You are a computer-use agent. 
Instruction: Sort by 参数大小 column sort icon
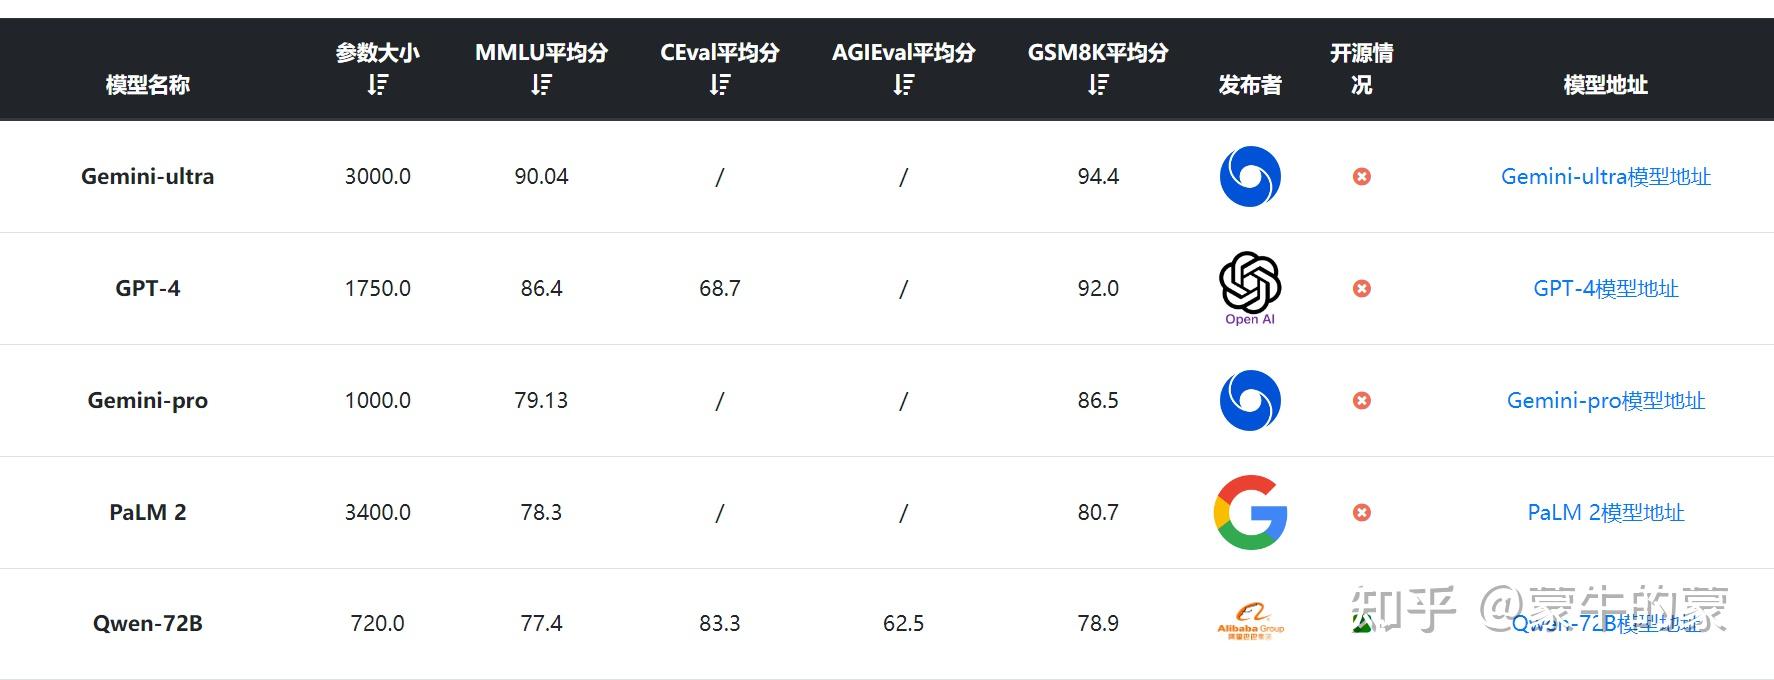click(x=377, y=86)
